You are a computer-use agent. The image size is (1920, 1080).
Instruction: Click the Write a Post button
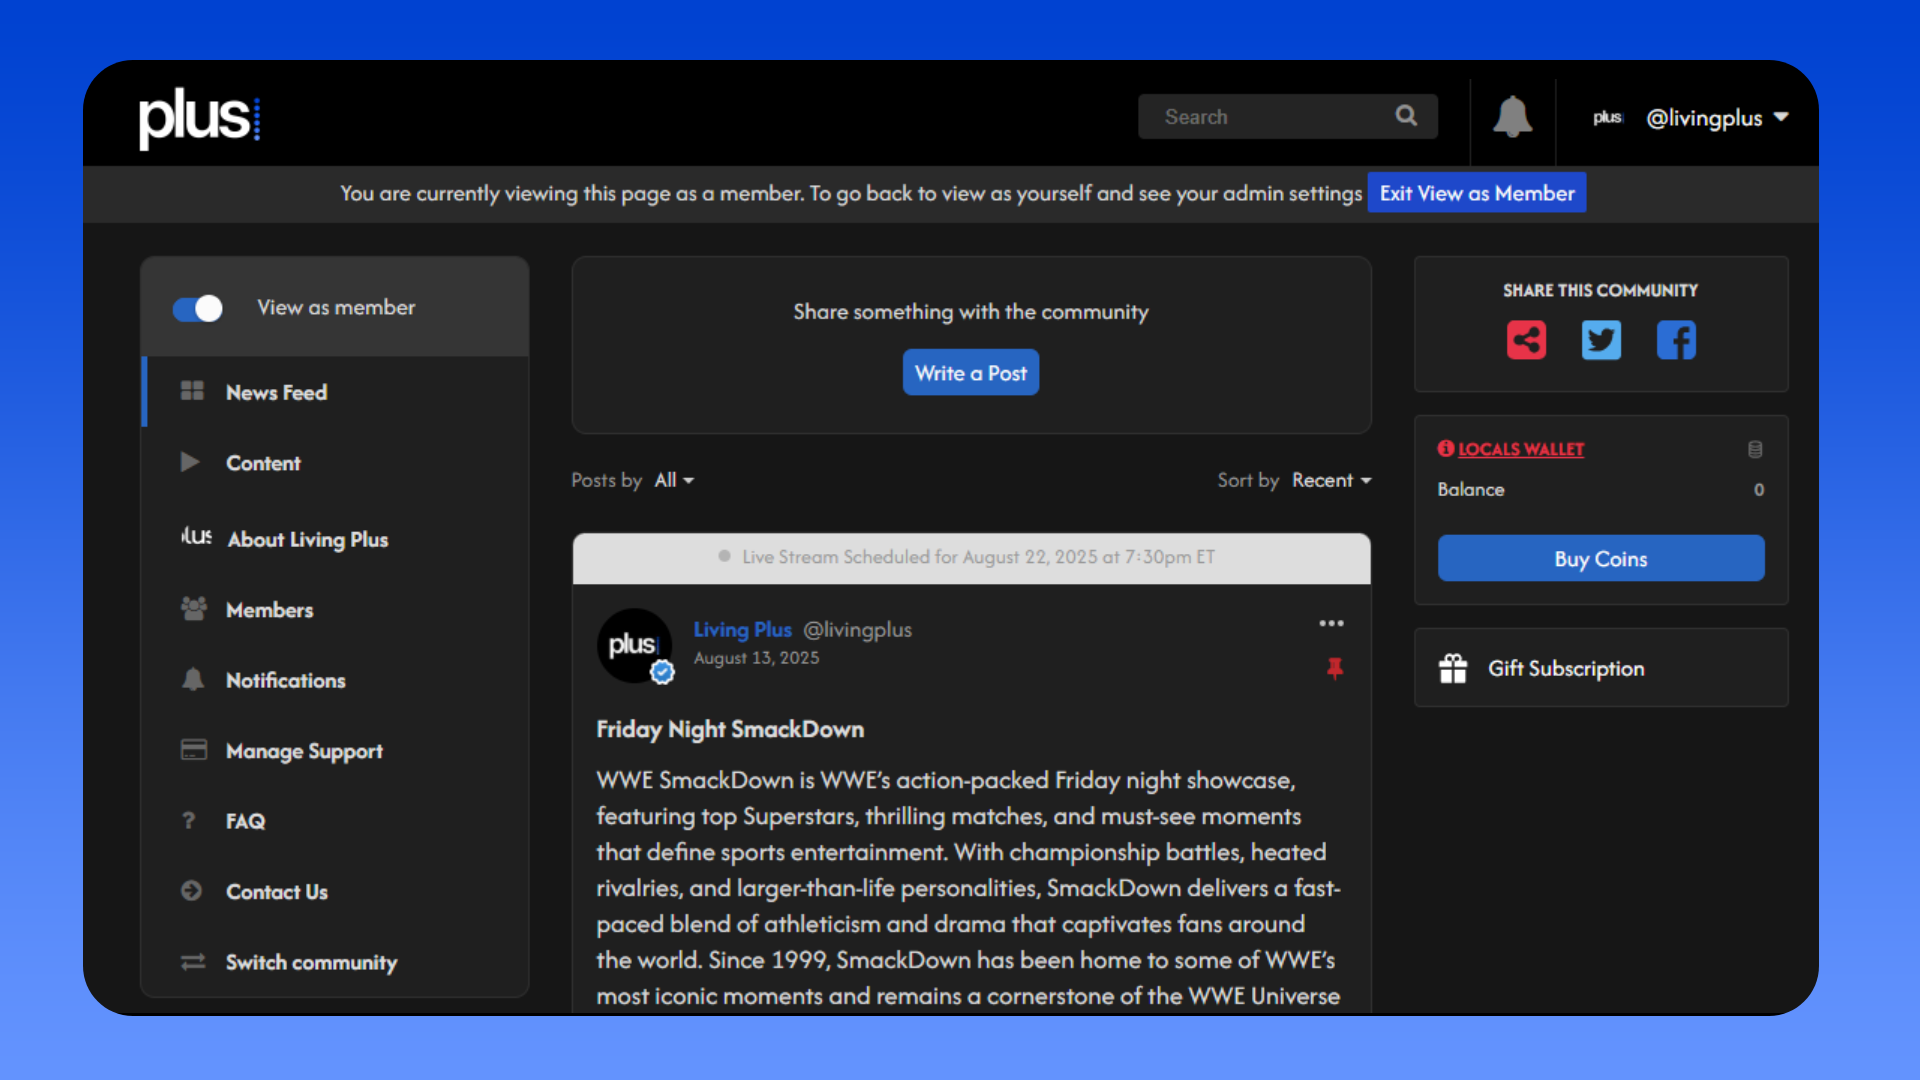(x=970, y=373)
